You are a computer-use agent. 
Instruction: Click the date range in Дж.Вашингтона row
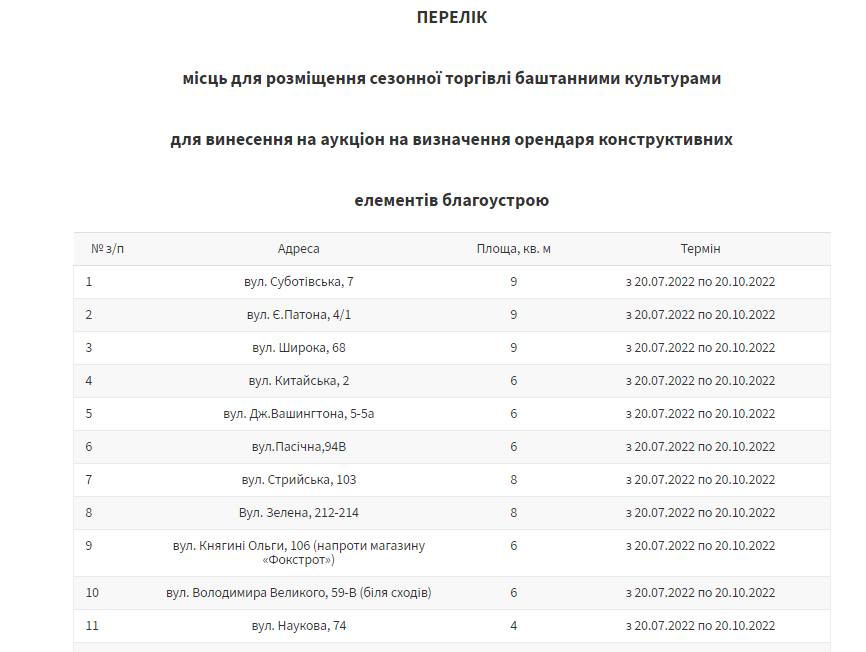700,414
